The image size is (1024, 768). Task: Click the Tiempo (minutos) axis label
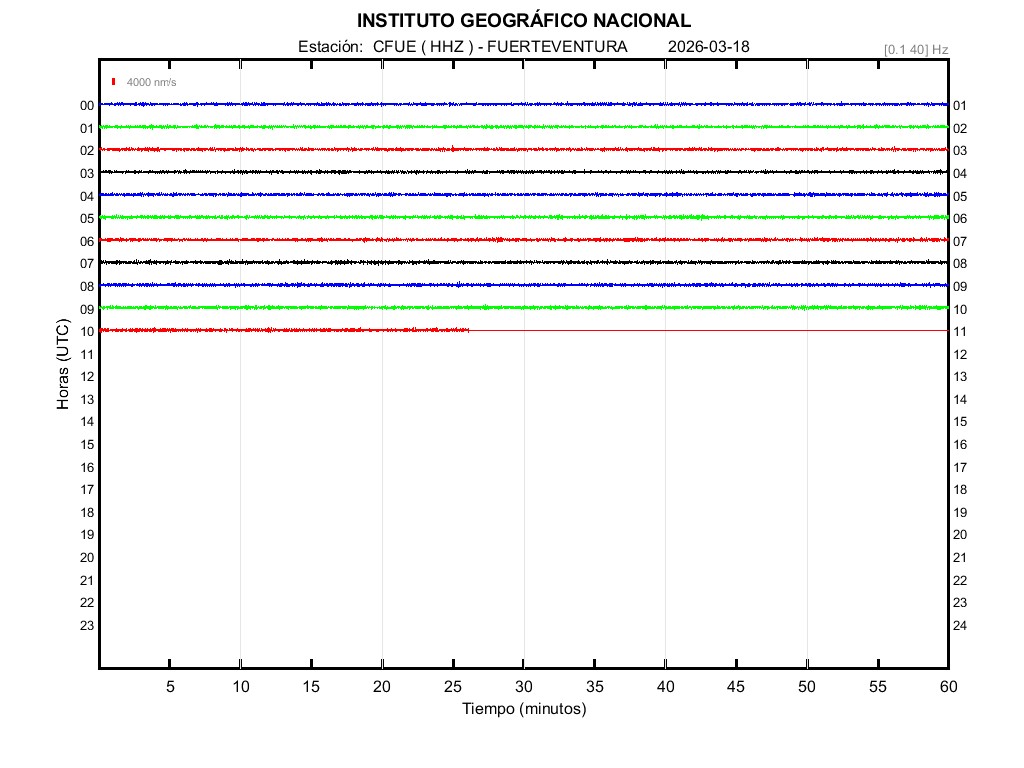tap(523, 709)
